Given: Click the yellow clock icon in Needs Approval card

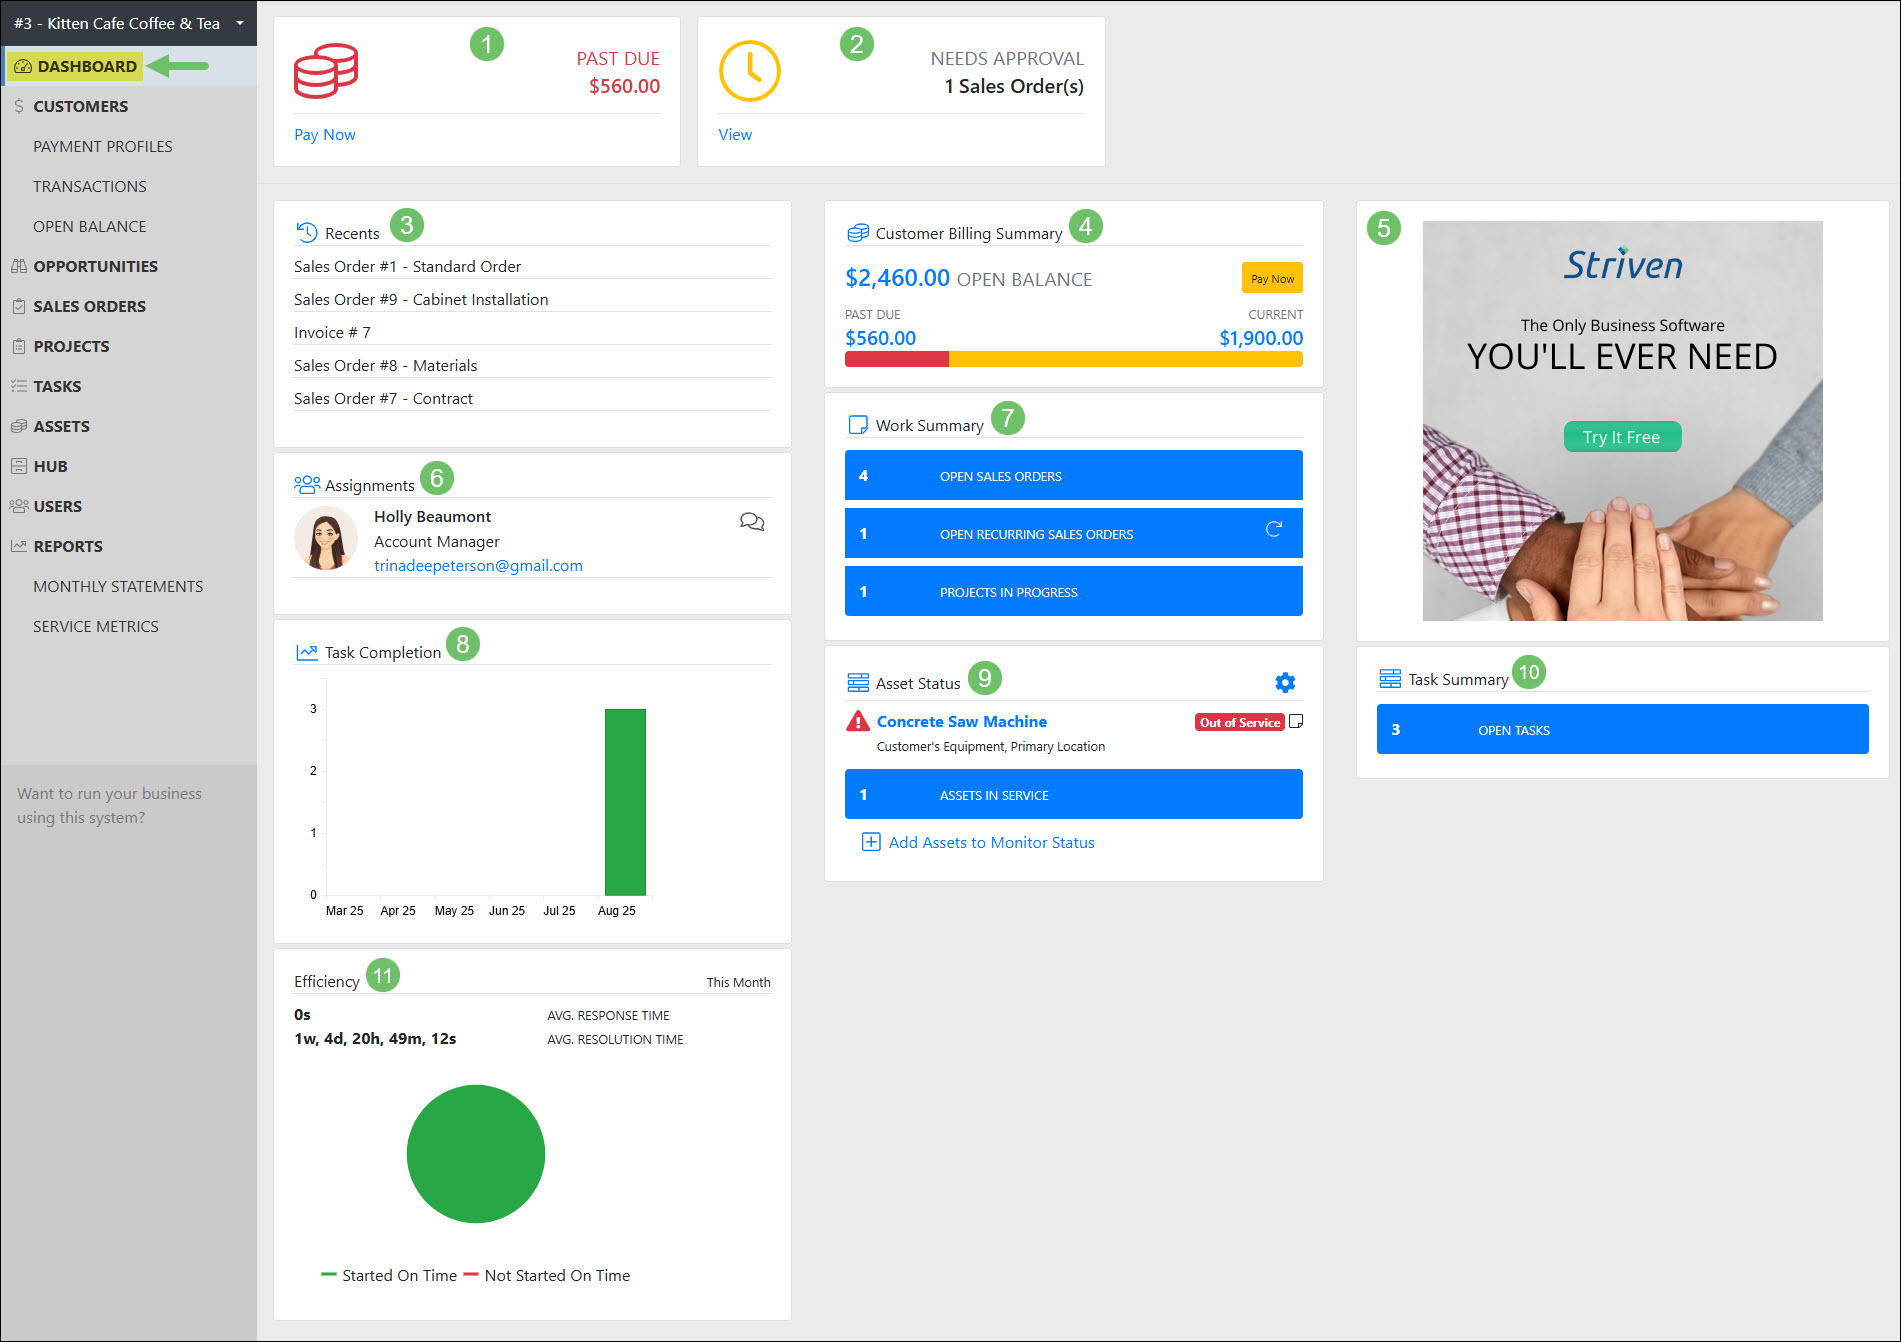Looking at the screenshot, I should (750, 70).
